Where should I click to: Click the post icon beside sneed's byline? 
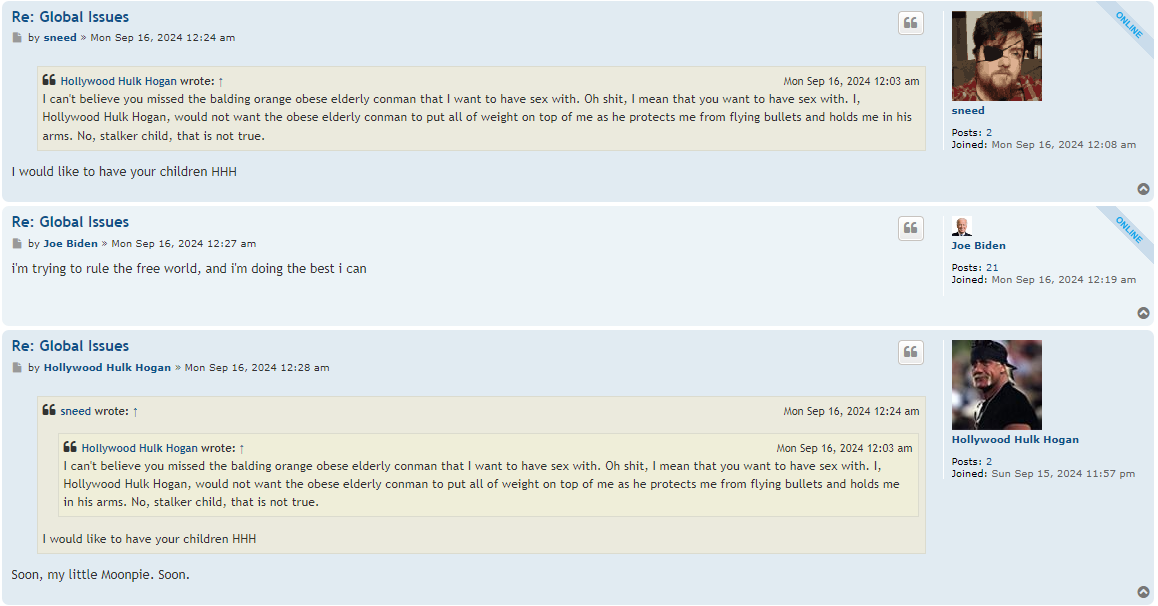click(17, 38)
